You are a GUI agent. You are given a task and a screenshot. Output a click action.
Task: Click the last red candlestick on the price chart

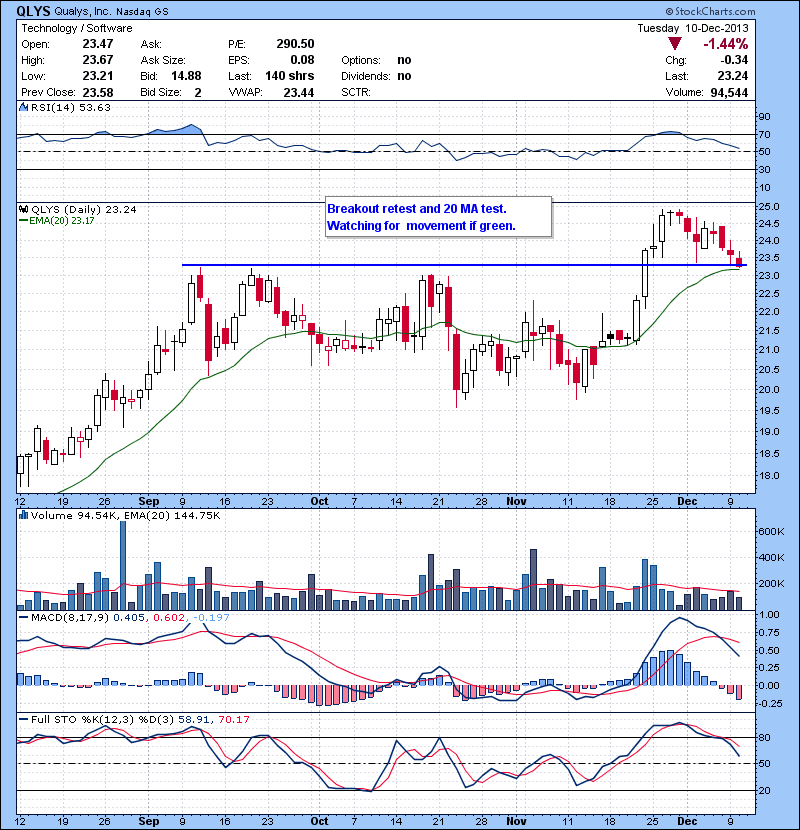coord(739,261)
